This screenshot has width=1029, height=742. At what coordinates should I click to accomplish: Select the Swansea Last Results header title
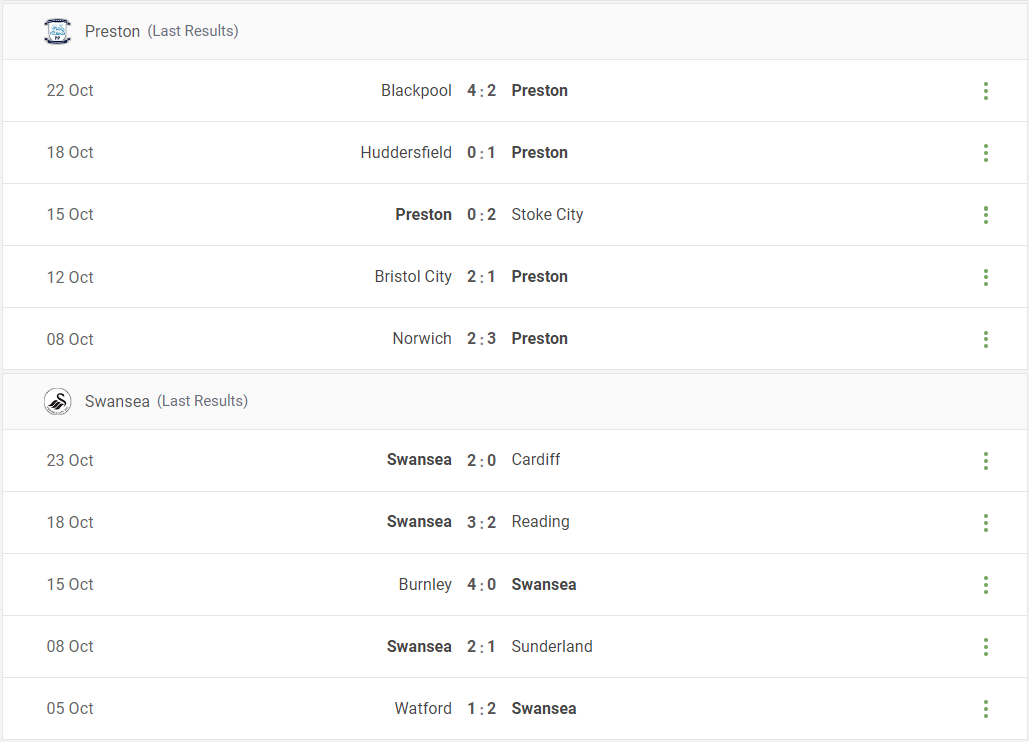coord(166,401)
